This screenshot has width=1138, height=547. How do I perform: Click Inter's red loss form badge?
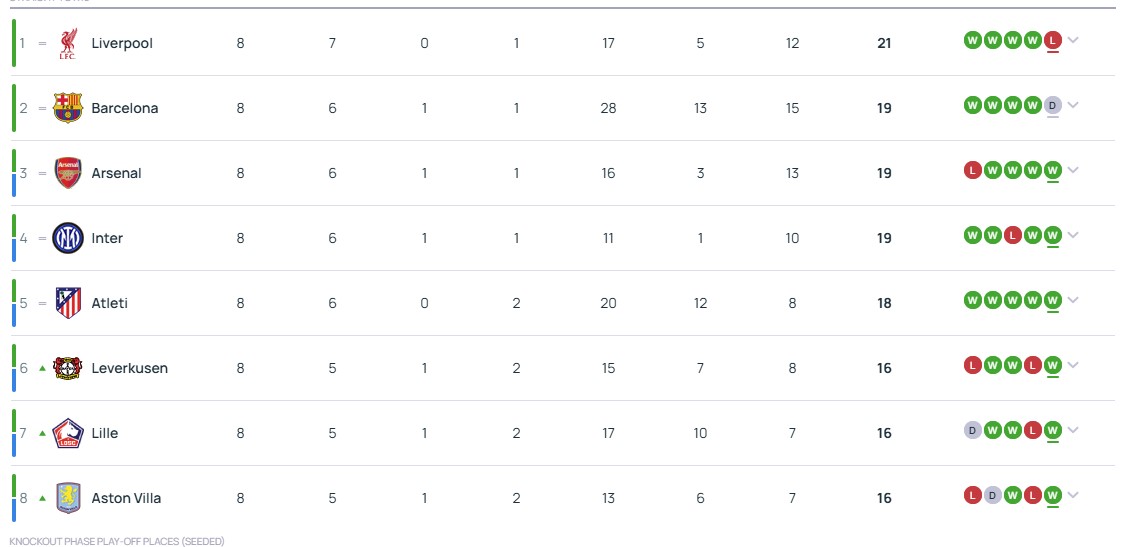click(1012, 235)
